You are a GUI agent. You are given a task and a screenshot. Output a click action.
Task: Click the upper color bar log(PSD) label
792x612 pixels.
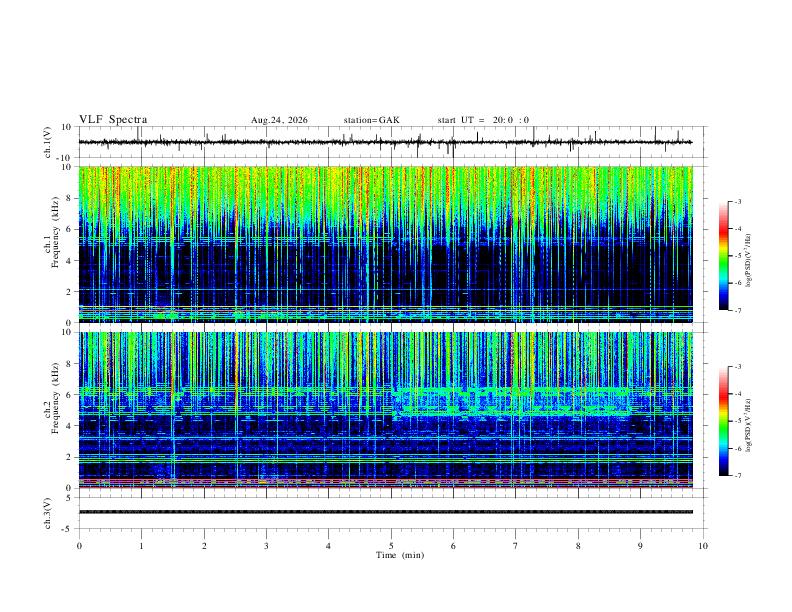(x=749, y=260)
